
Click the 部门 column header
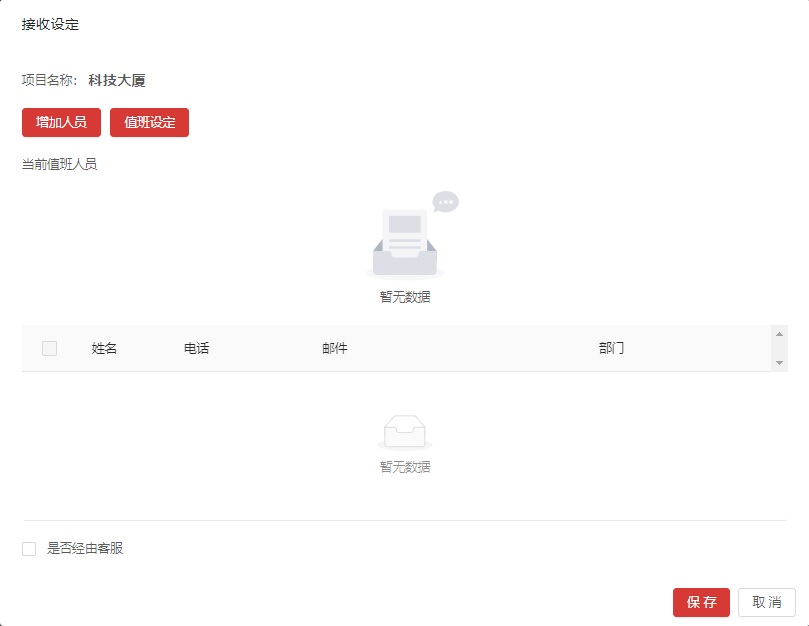(x=612, y=349)
